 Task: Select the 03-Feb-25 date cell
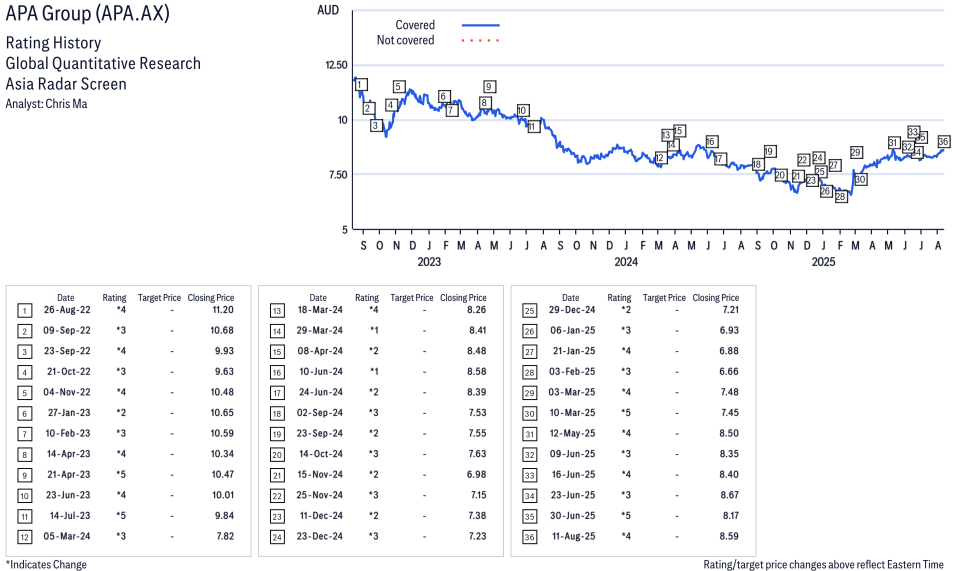572,371
